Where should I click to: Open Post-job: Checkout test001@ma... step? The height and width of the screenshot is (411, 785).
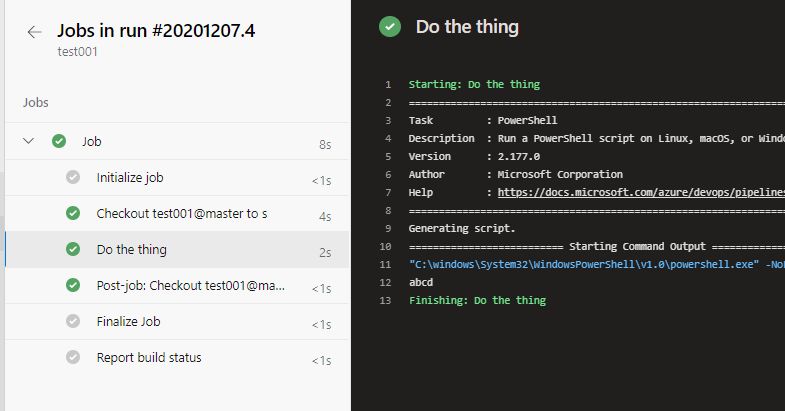coord(192,286)
